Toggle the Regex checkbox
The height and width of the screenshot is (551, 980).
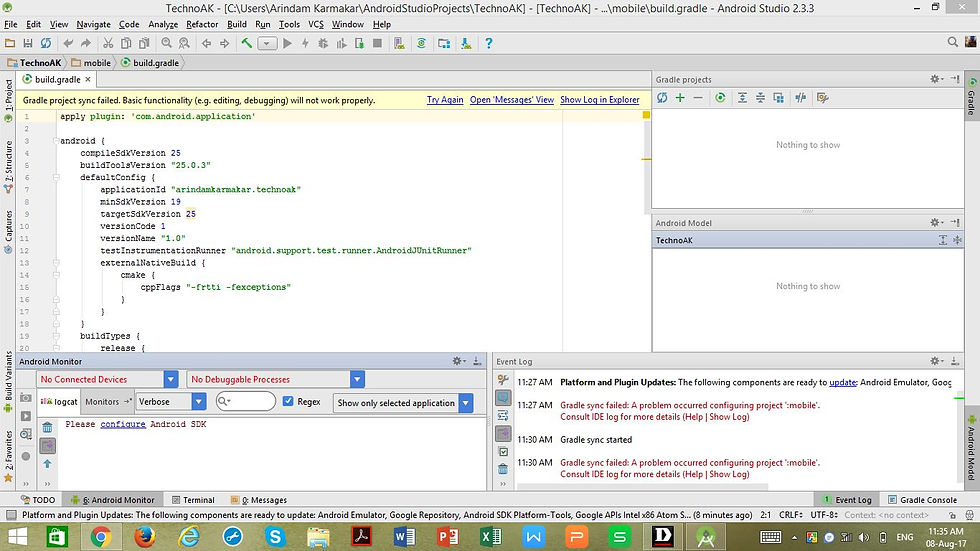point(288,401)
